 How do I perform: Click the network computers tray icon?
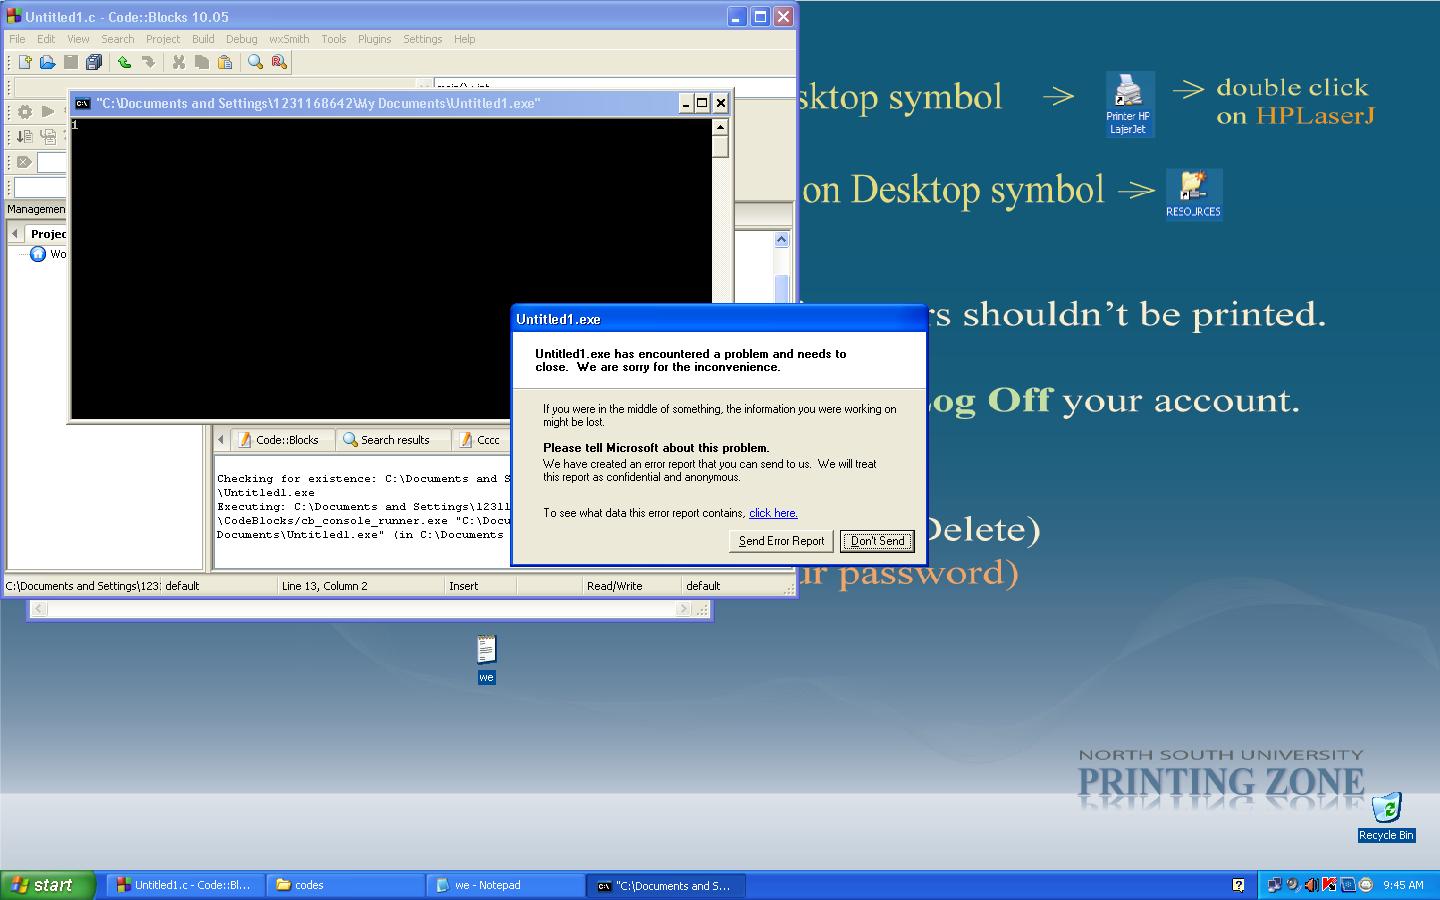tap(1274, 885)
